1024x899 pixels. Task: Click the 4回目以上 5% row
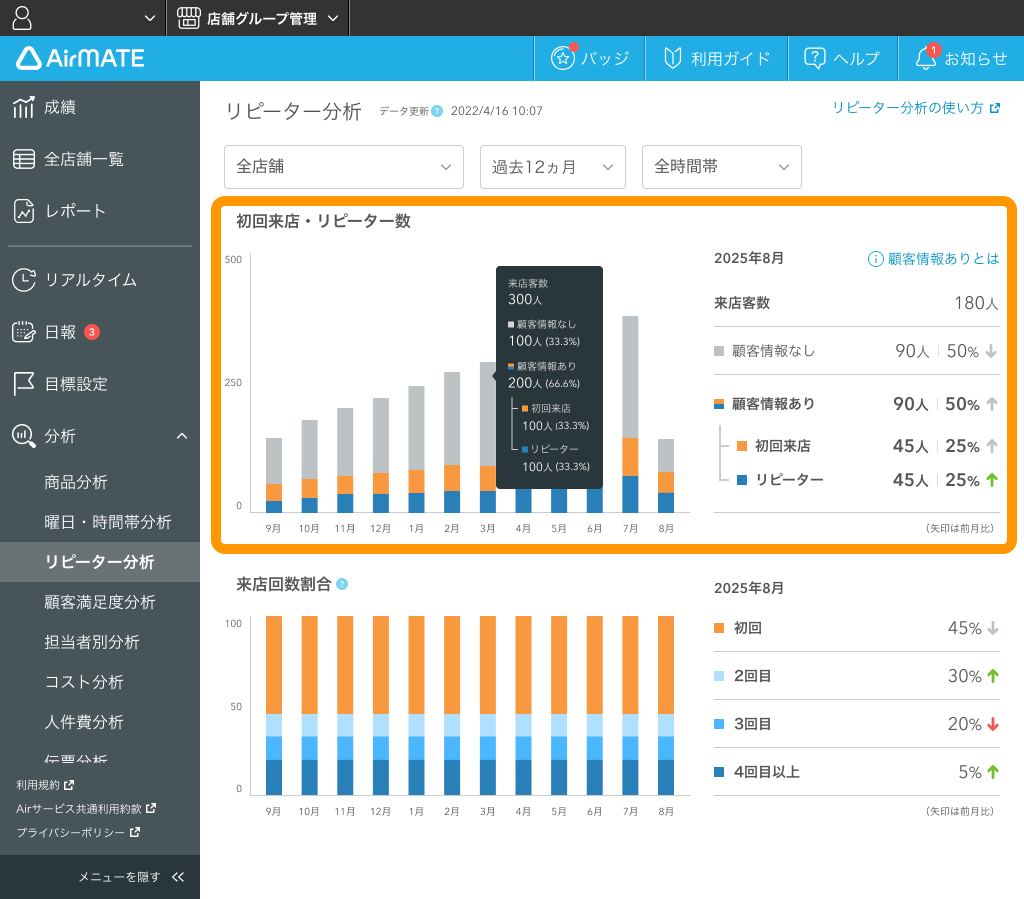(x=856, y=772)
